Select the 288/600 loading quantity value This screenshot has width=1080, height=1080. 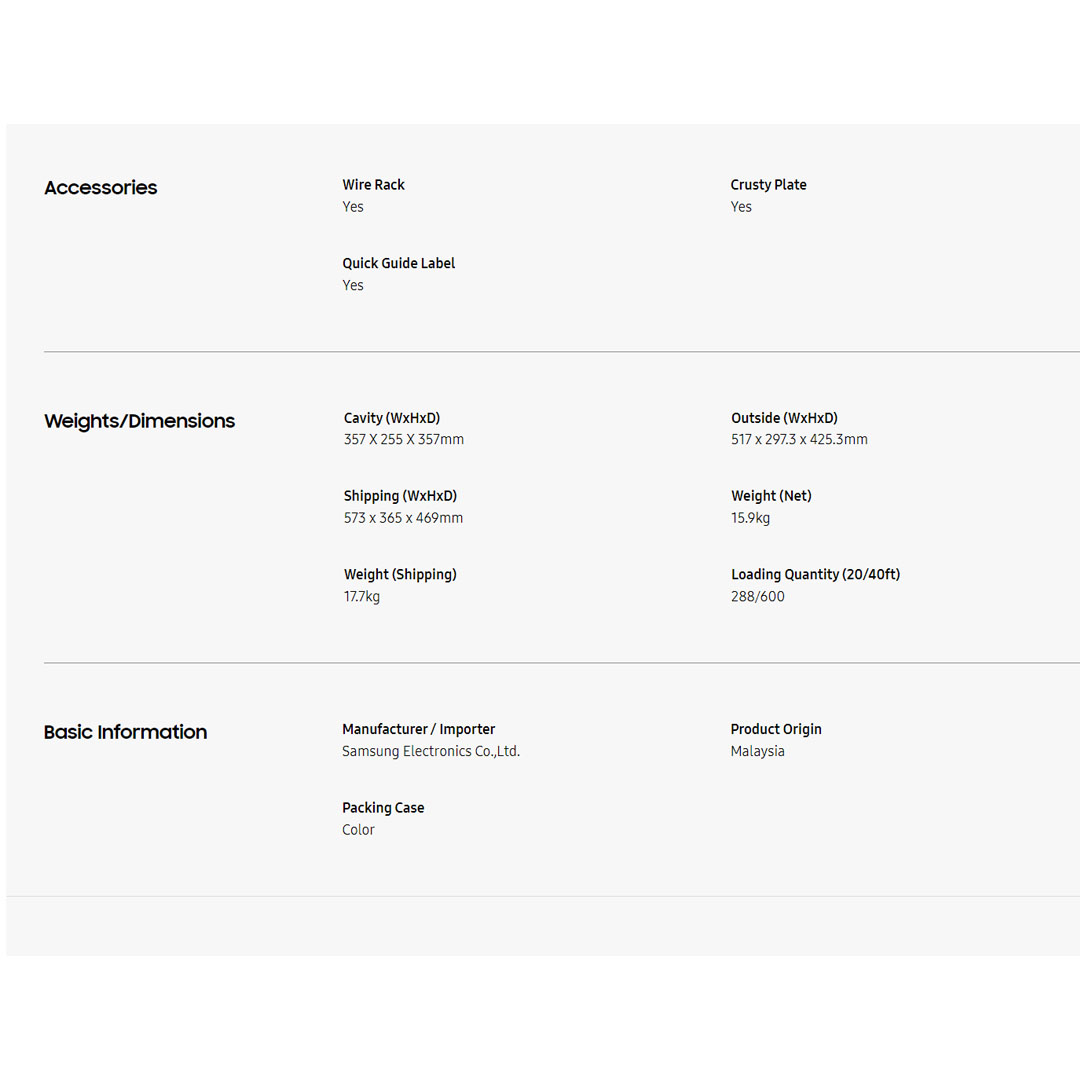(x=758, y=597)
